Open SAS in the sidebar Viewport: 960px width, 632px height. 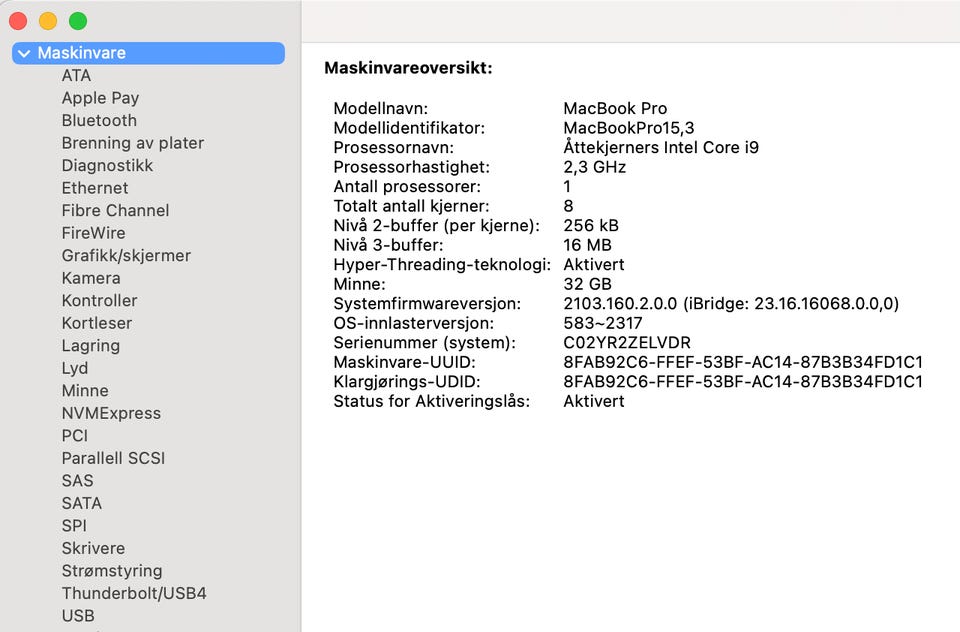tap(78, 481)
